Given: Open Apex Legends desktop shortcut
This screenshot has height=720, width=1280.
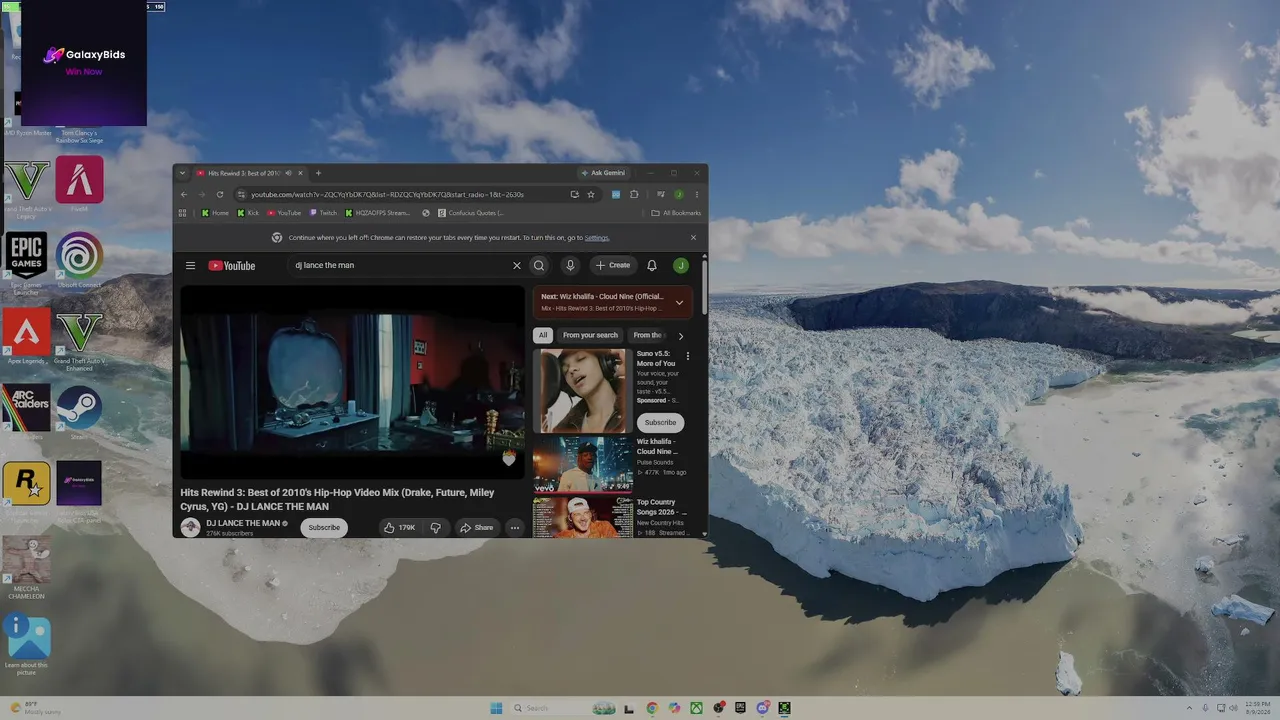Looking at the screenshot, I should point(26,336).
